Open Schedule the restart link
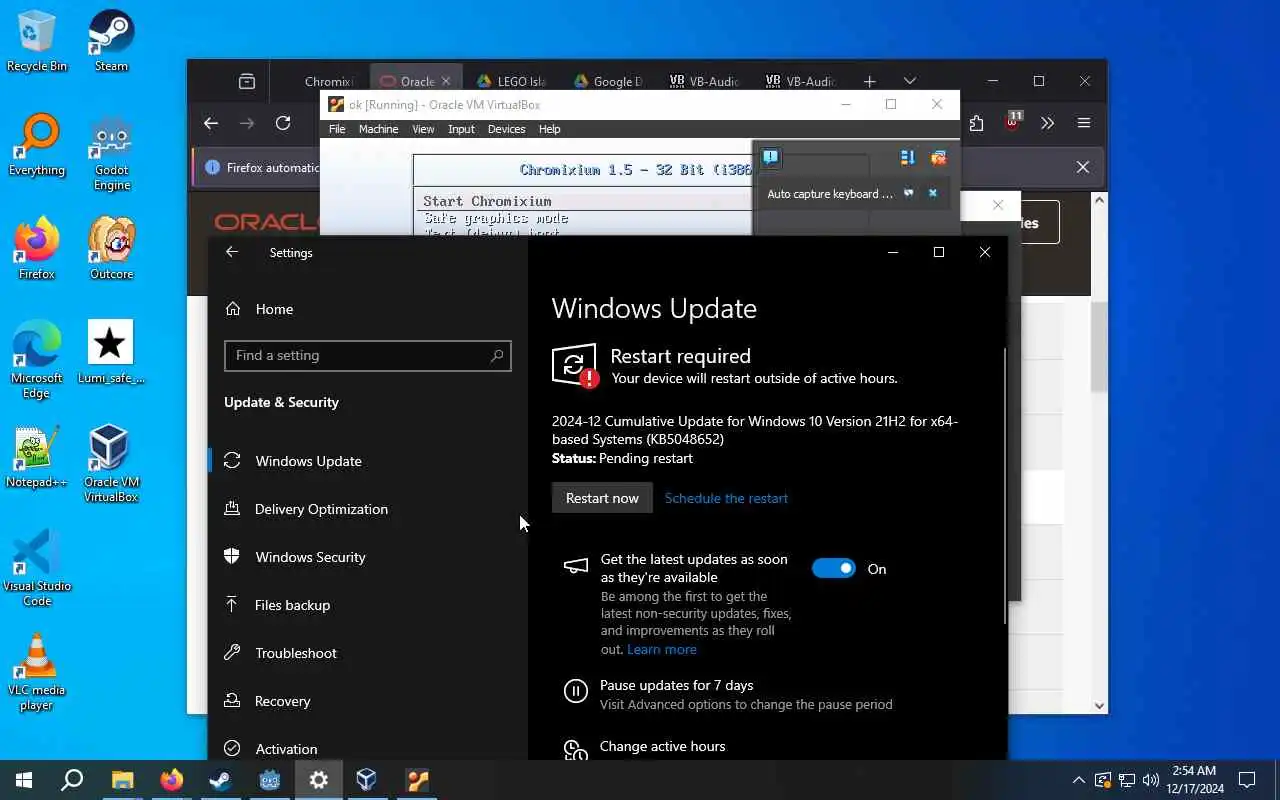Viewport: 1280px width, 800px height. click(x=726, y=498)
